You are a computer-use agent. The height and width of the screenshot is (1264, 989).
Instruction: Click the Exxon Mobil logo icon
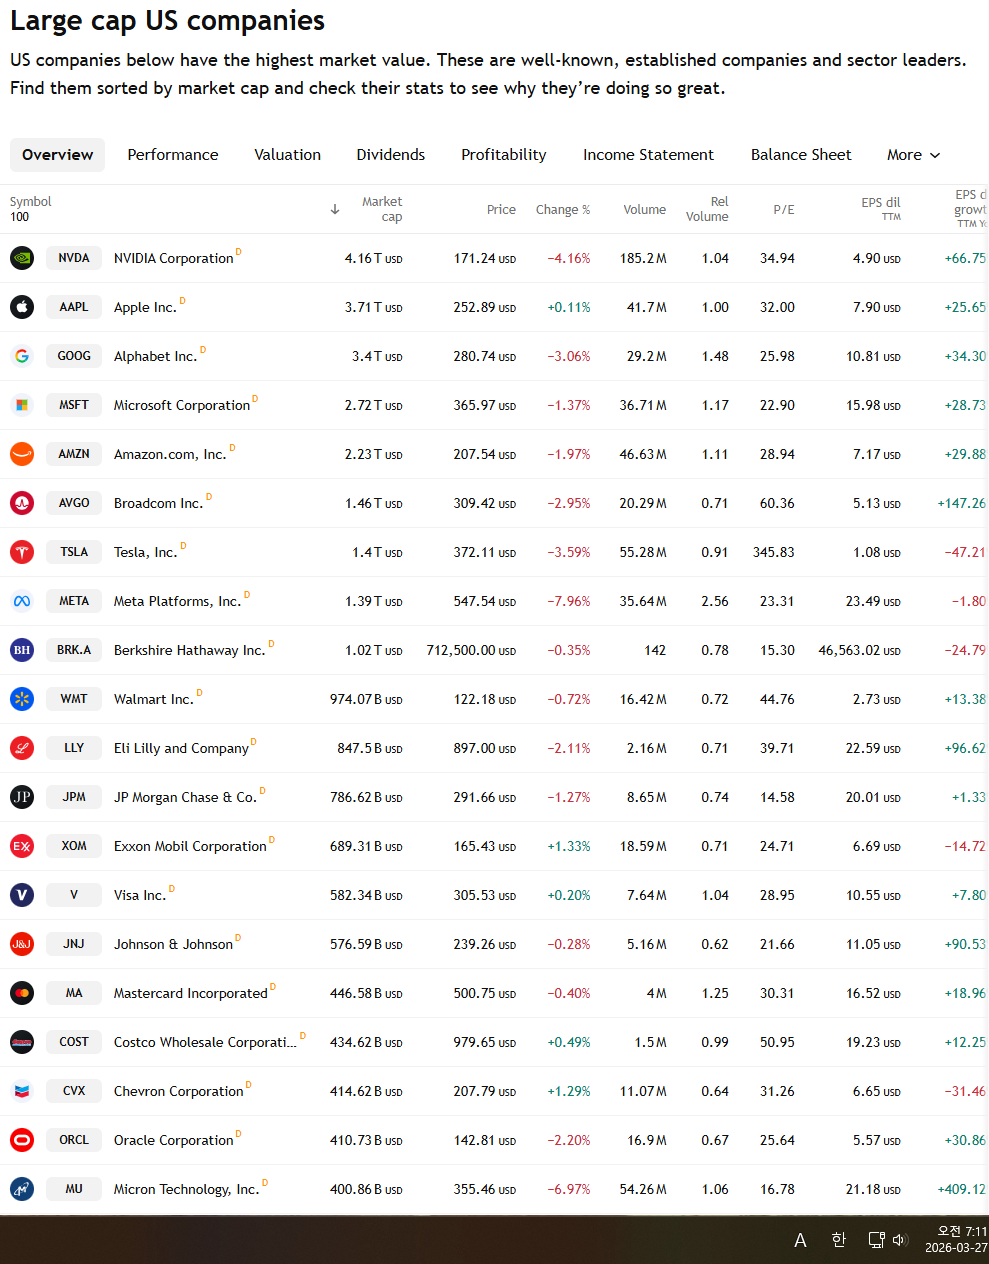[x=22, y=846]
